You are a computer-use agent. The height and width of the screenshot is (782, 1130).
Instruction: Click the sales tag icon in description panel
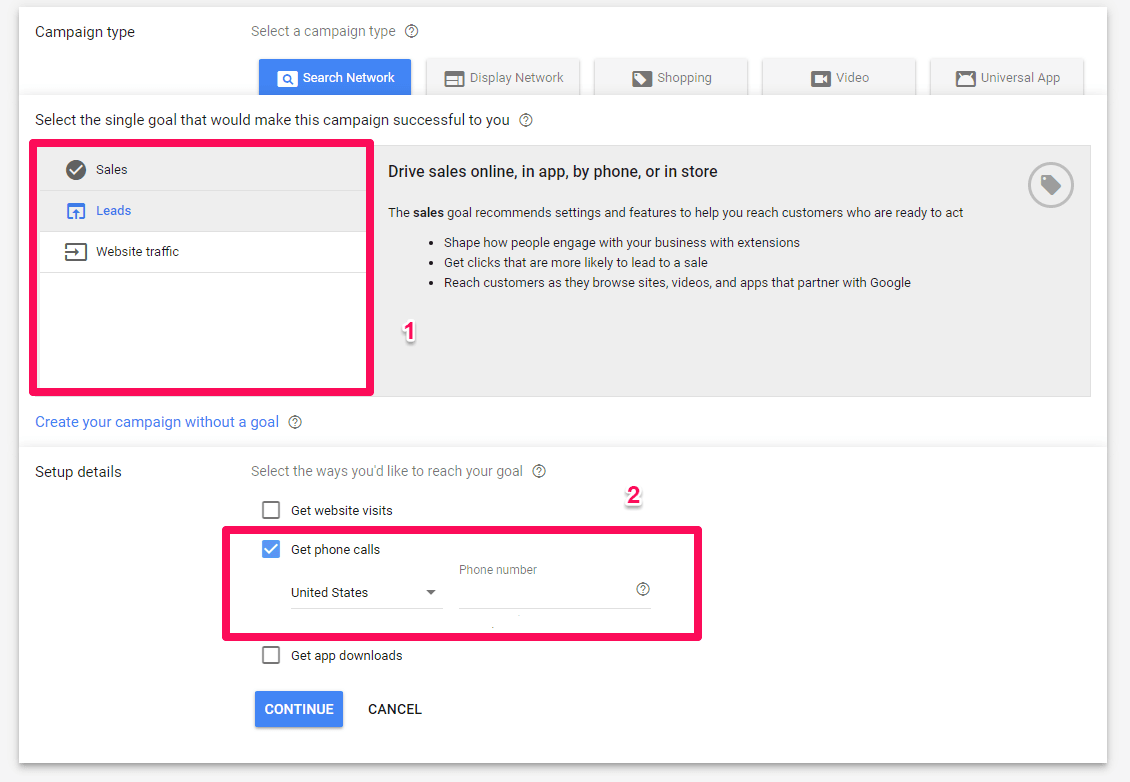(1050, 185)
